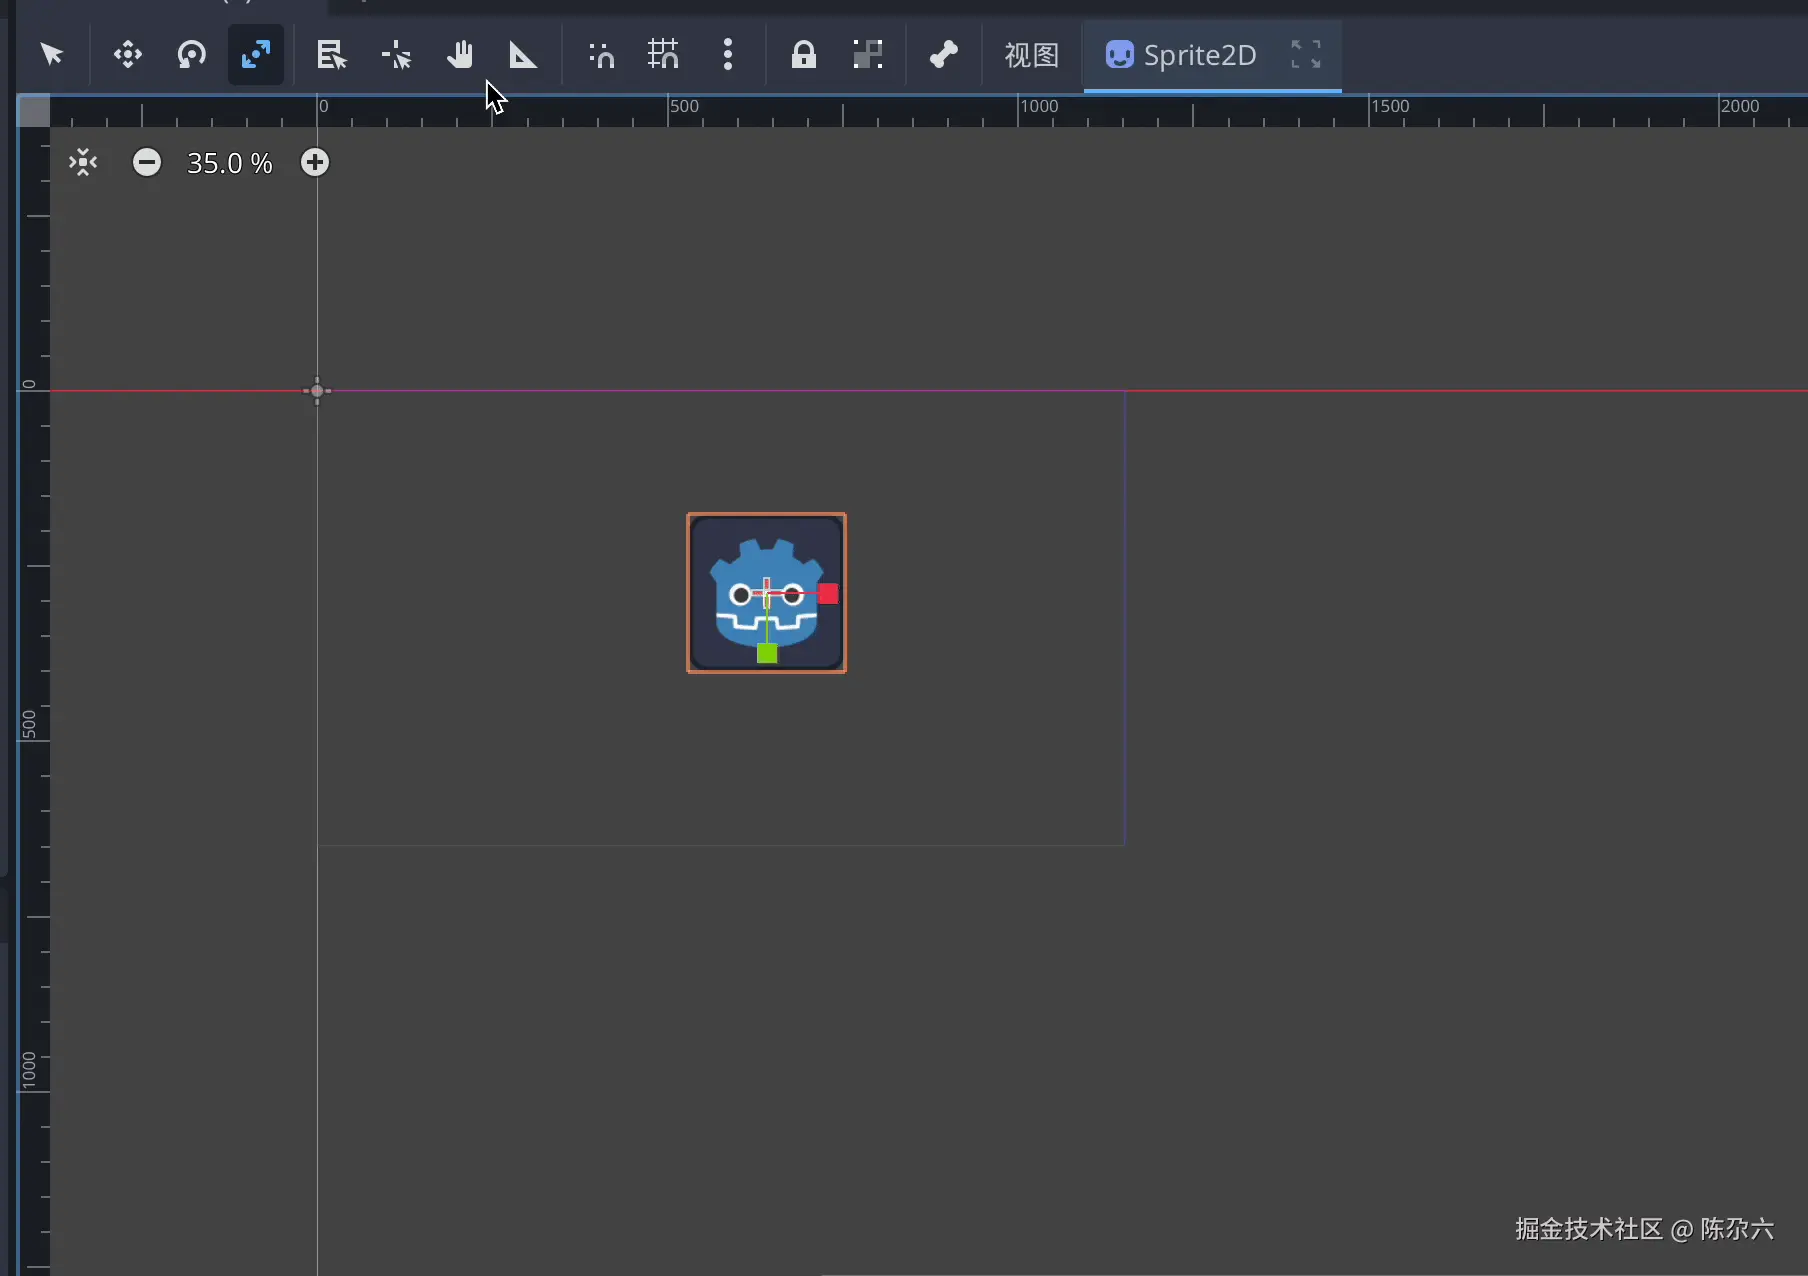Expand the skeleton bone options
This screenshot has height=1276, width=1808.
click(943, 54)
